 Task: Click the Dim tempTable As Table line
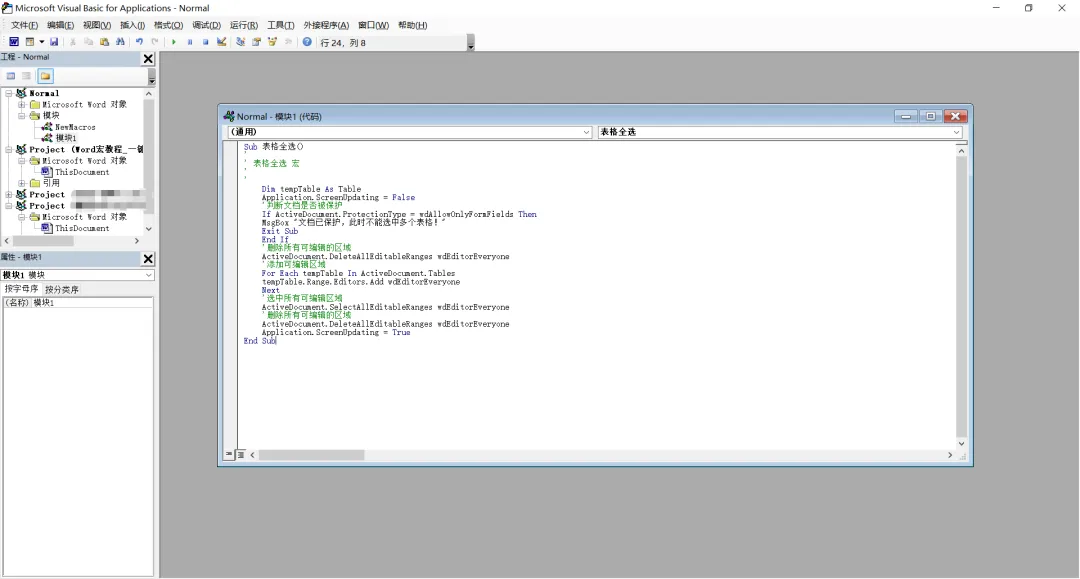click(x=311, y=189)
